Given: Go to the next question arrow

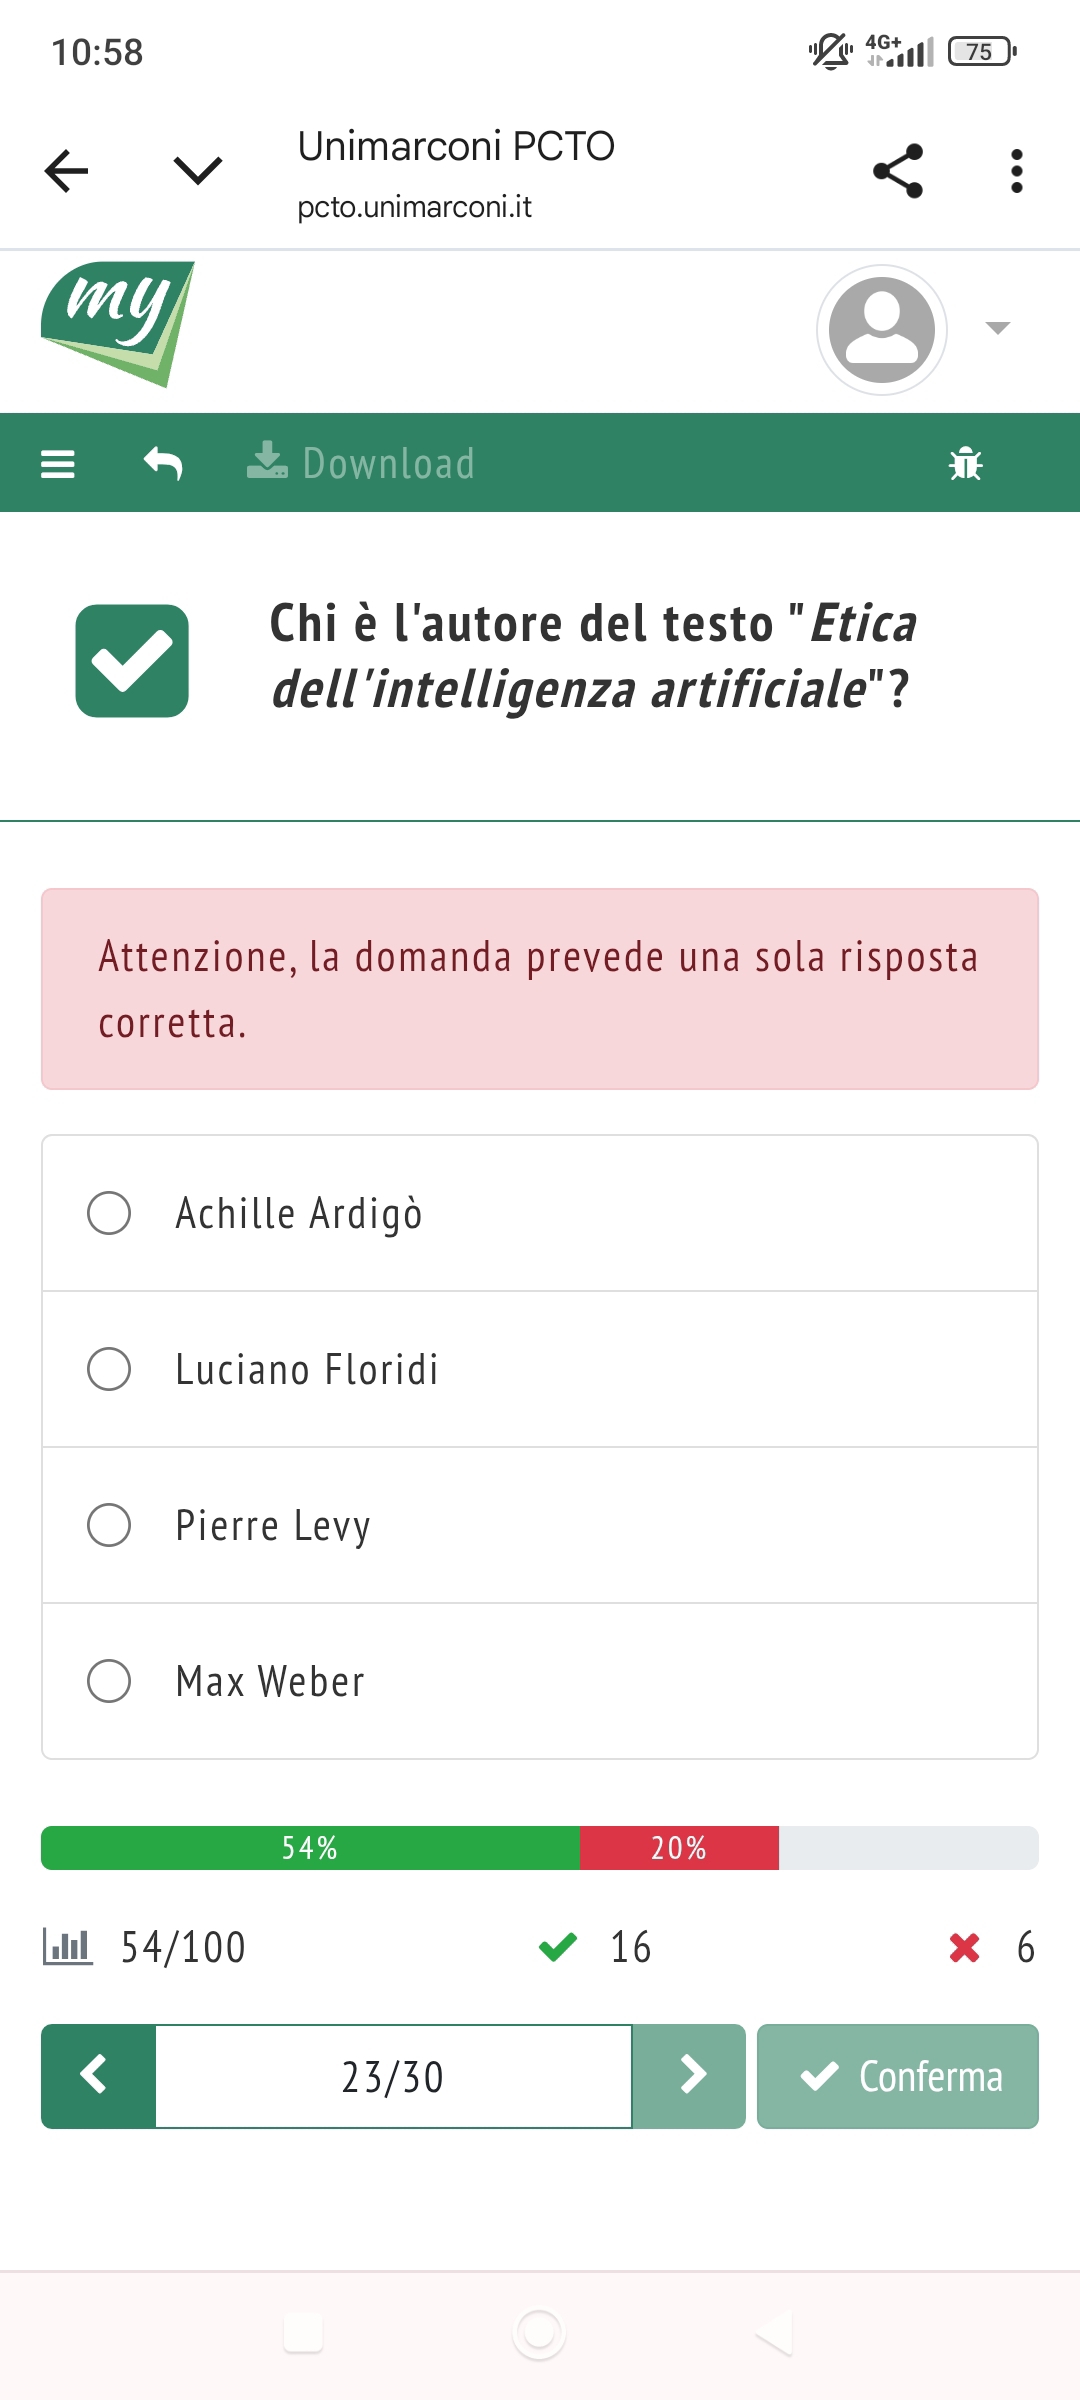Looking at the screenshot, I should (x=689, y=2076).
